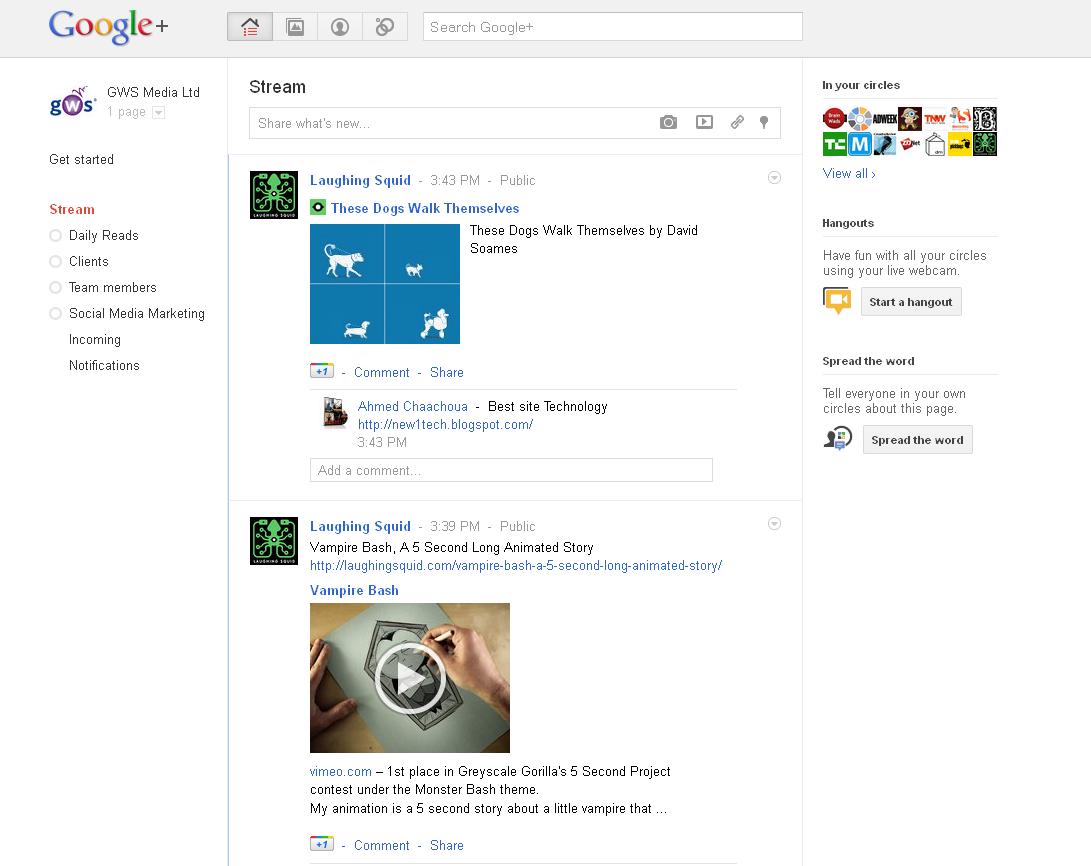Screen dimensions: 1091x866
Task: Open Laughing Squid avatar on 3:39 PM post
Action: click(274, 541)
